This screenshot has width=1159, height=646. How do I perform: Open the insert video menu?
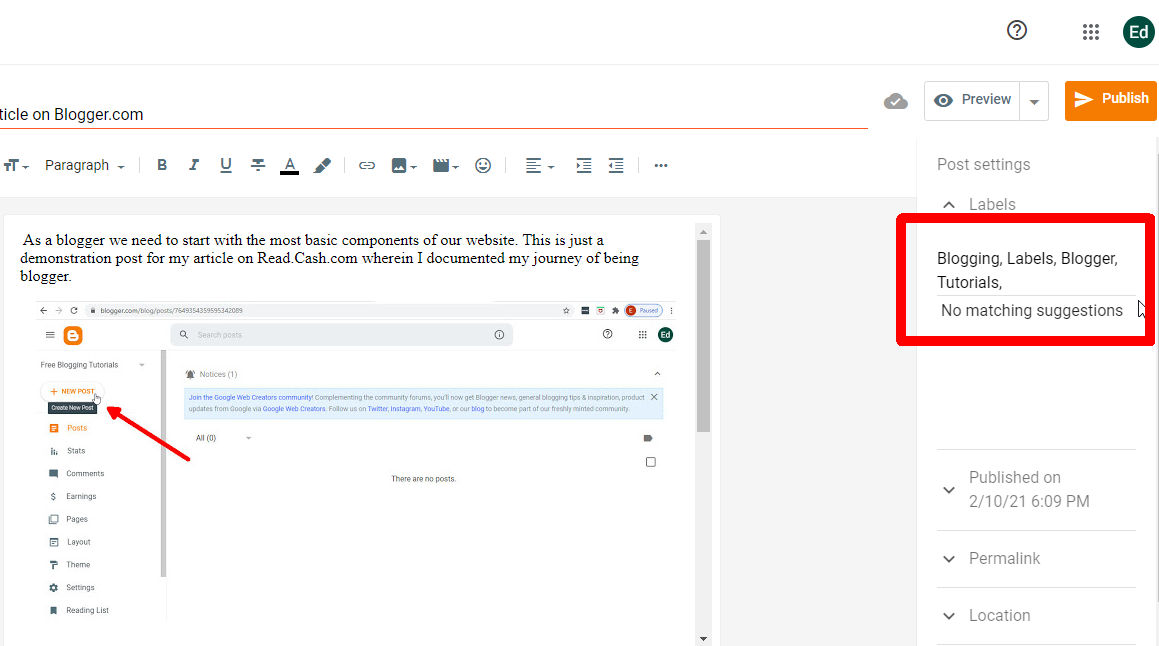445,166
